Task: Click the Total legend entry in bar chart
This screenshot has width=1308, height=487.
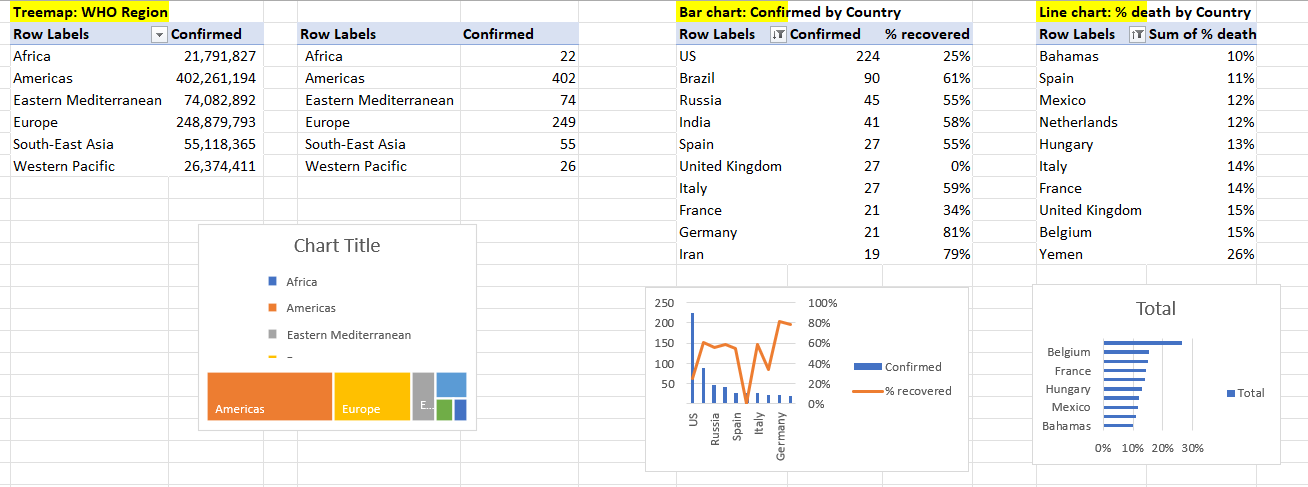Action: click(x=1250, y=393)
